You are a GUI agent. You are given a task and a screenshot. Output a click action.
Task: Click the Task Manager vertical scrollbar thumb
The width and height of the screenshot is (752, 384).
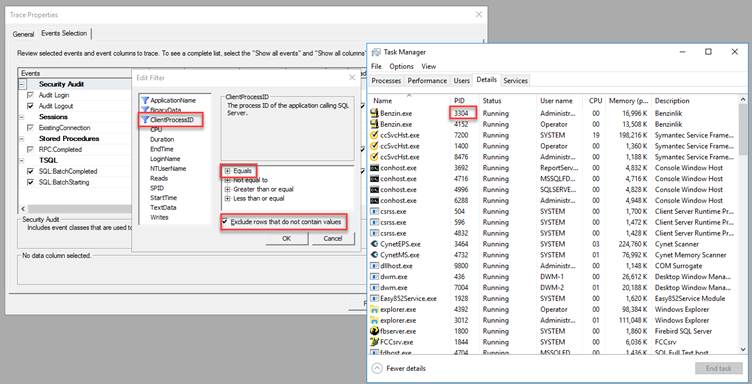click(742, 128)
